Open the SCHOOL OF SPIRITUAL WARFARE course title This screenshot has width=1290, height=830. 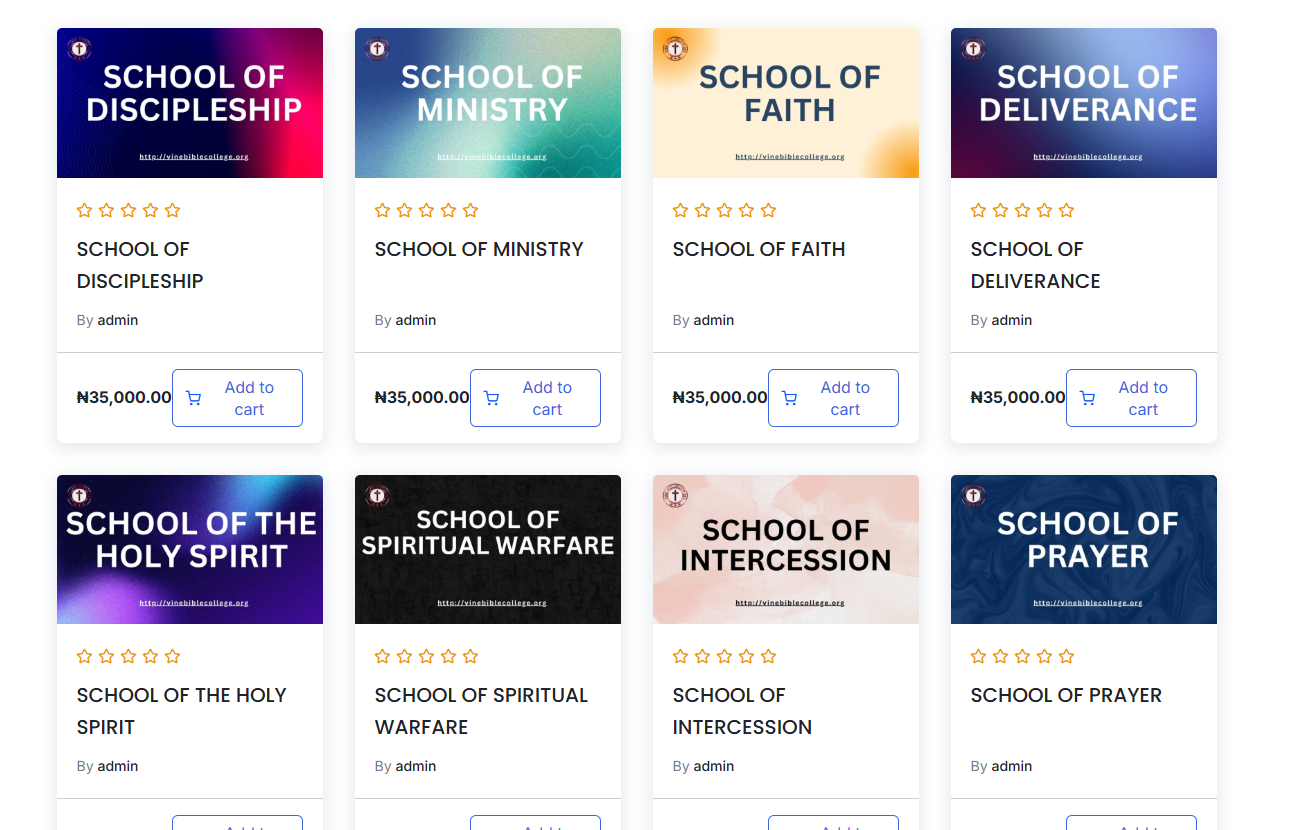481,711
